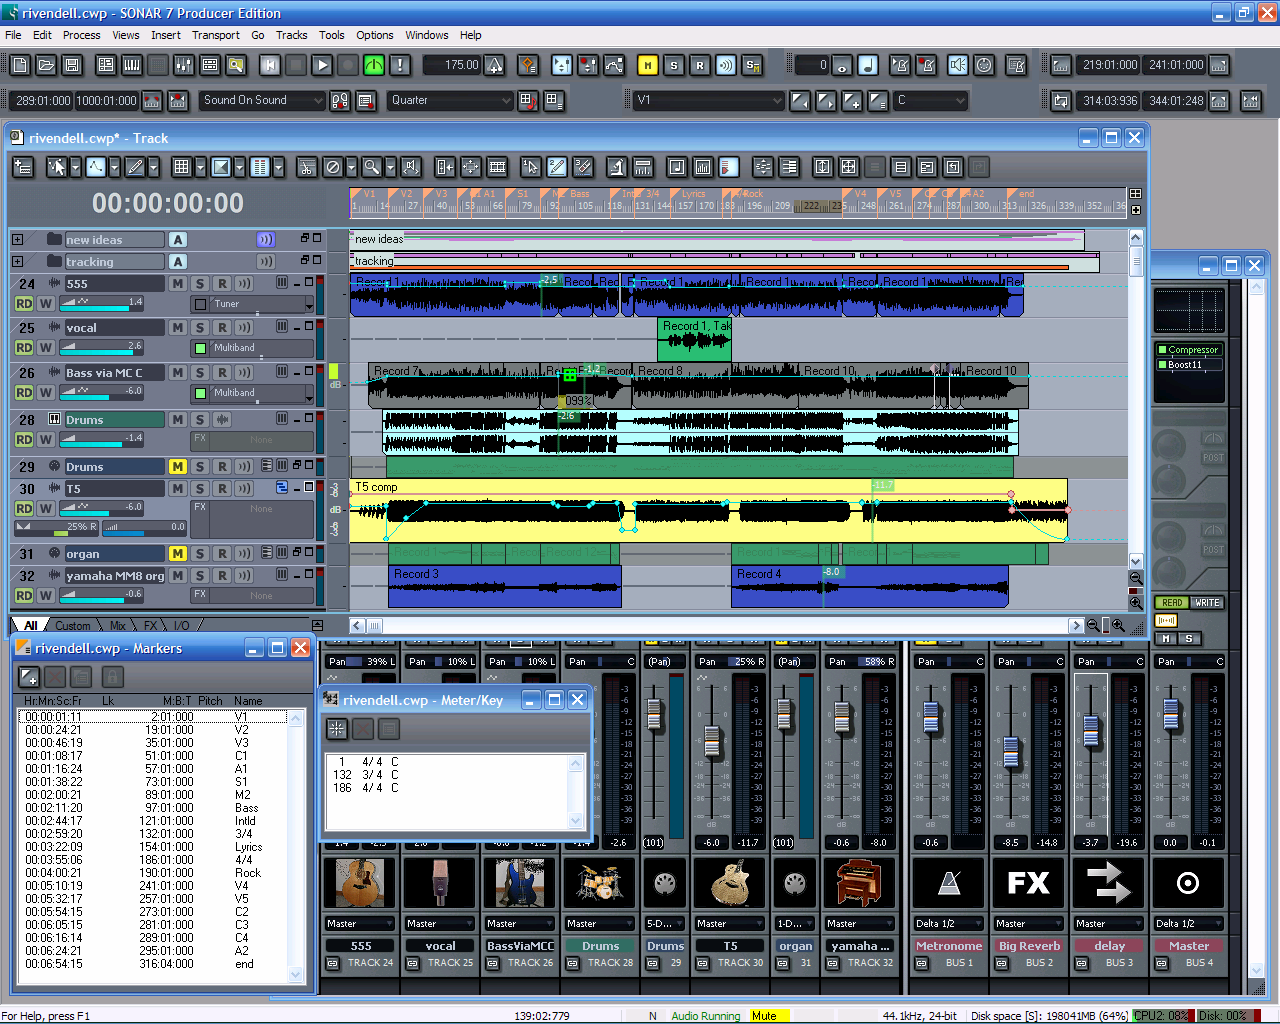The height and width of the screenshot is (1024, 1280).
Task: Click the yamaha organ track icon
Action: pos(859,883)
